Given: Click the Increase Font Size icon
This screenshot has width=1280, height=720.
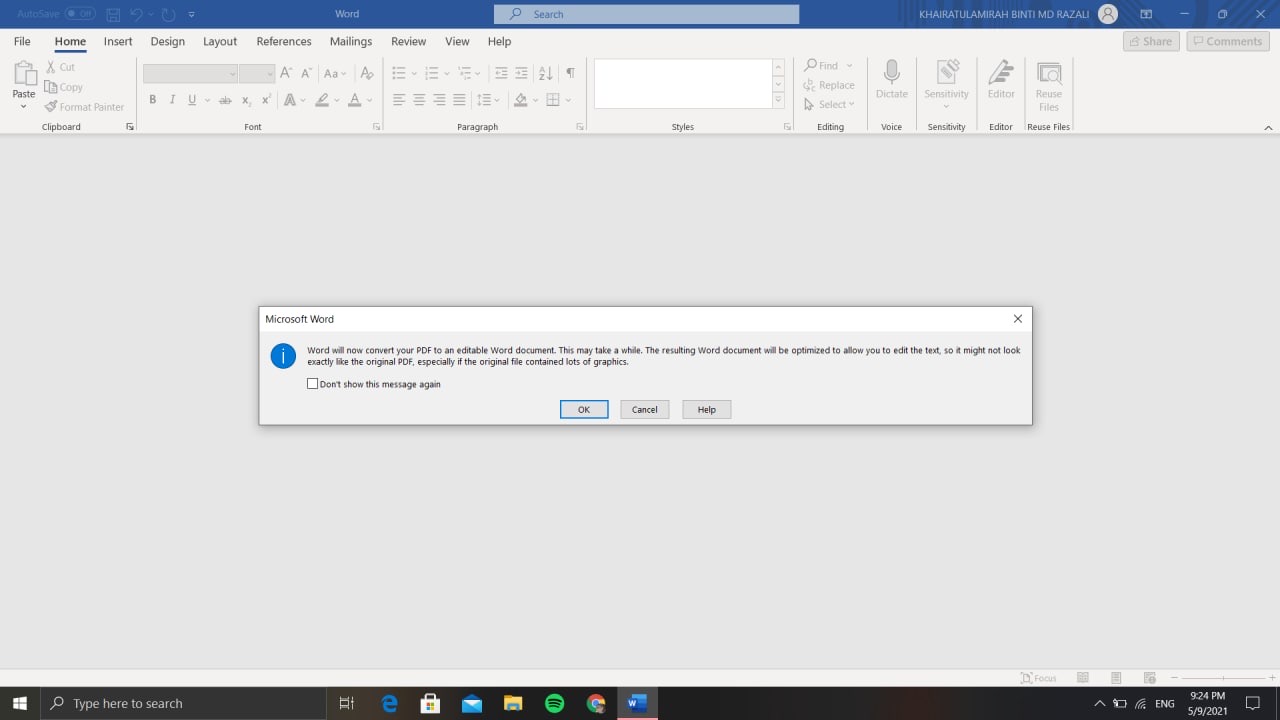Looking at the screenshot, I should pos(286,73).
